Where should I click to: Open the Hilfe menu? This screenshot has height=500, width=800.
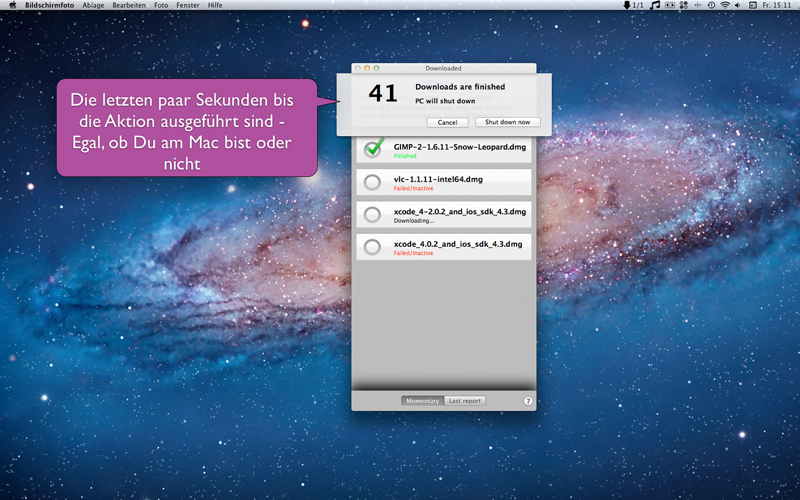pos(215,5)
